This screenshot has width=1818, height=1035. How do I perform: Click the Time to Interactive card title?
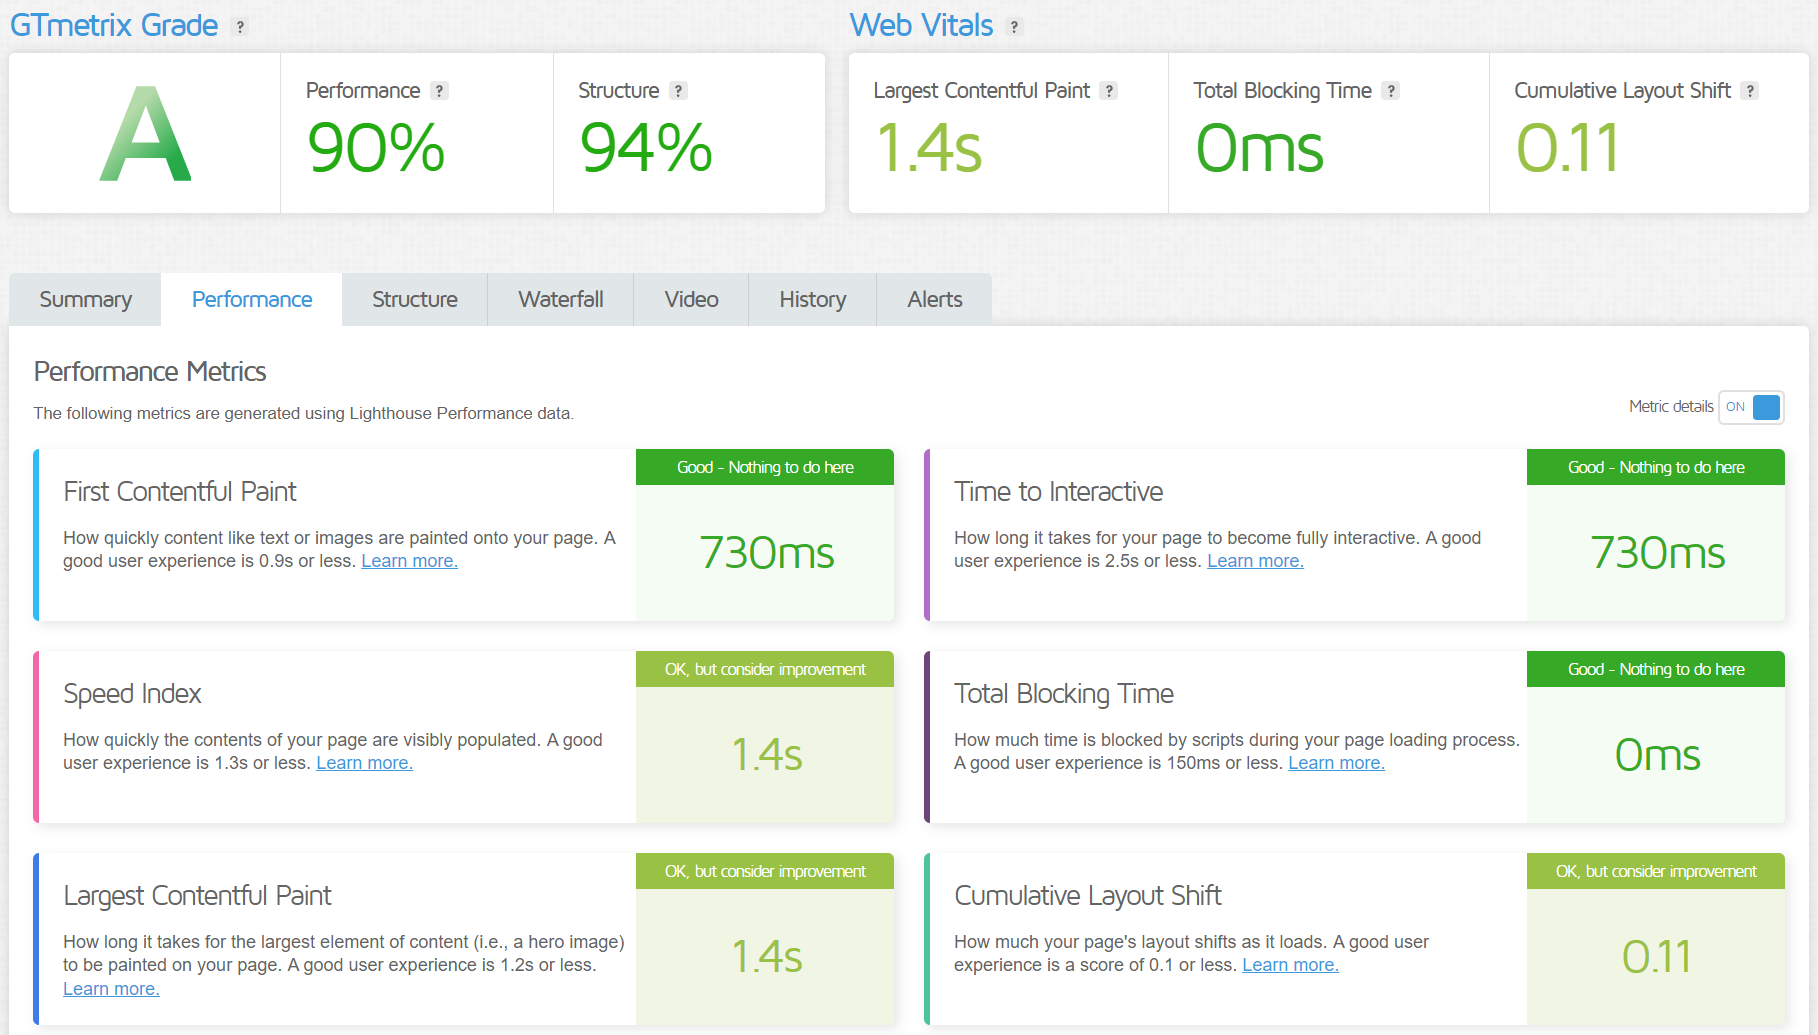coord(1058,492)
